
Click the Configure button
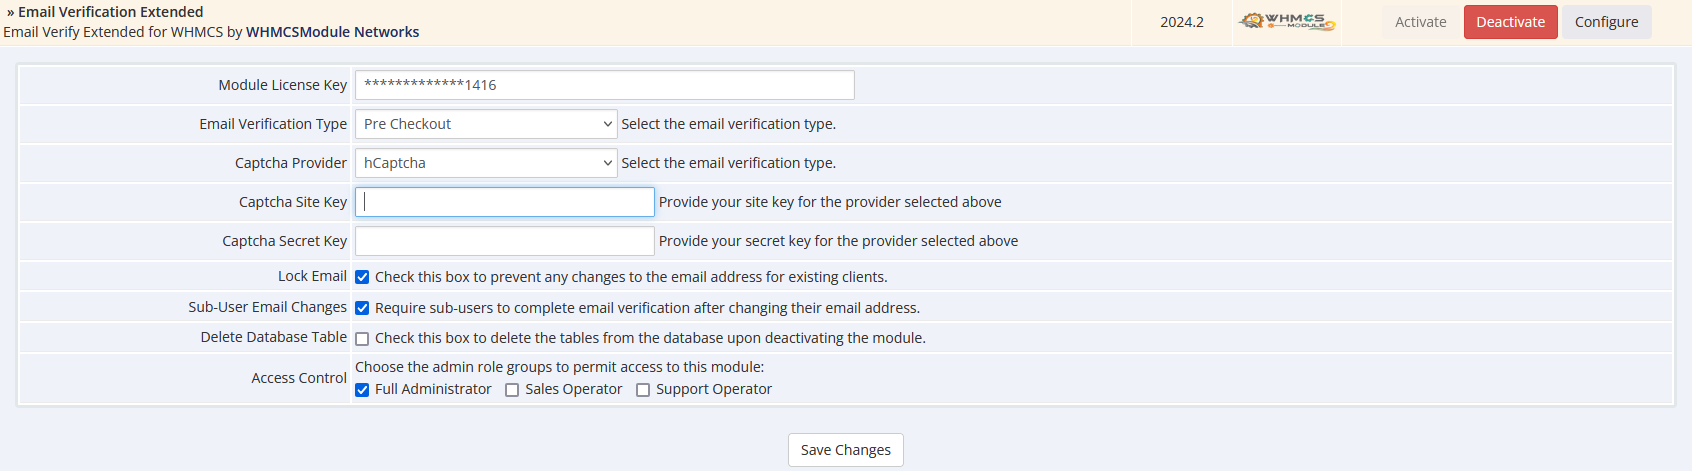[x=1606, y=22]
